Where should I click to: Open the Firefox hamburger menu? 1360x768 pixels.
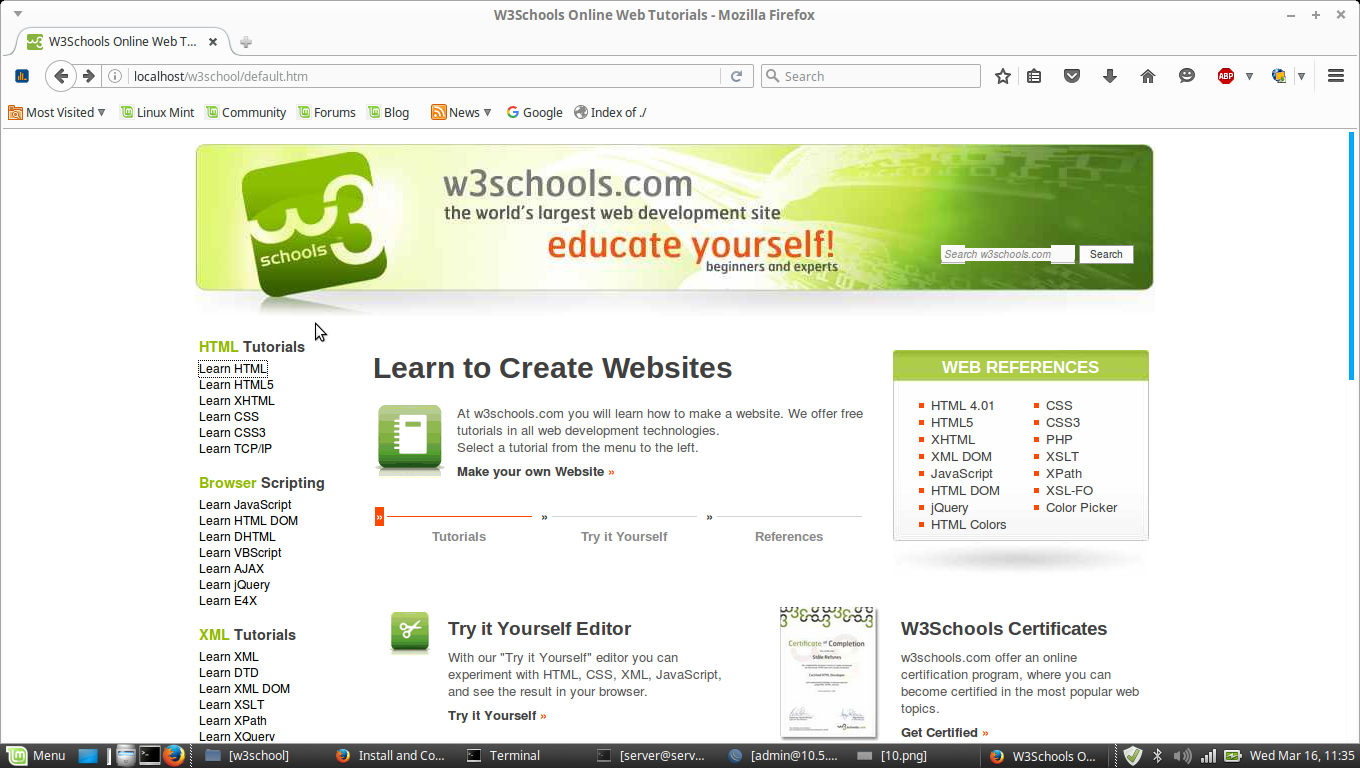[x=1335, y=76]
